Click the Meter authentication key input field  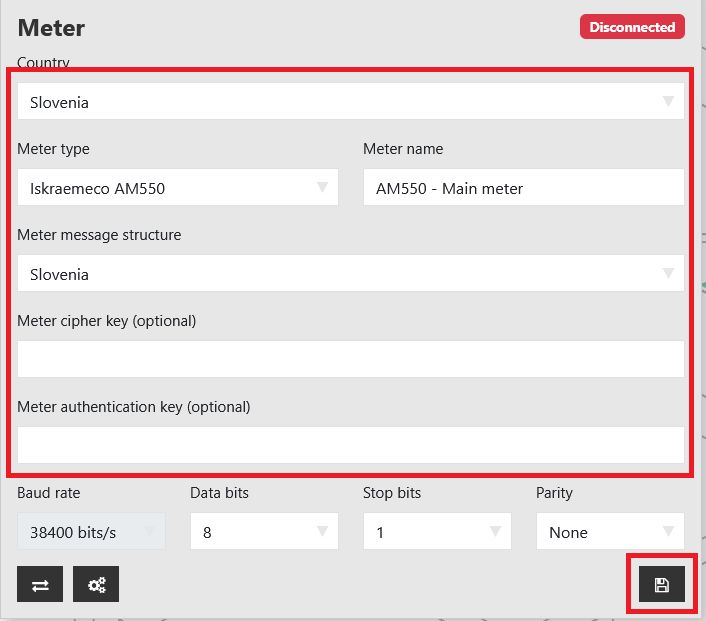tap(351, 445)
